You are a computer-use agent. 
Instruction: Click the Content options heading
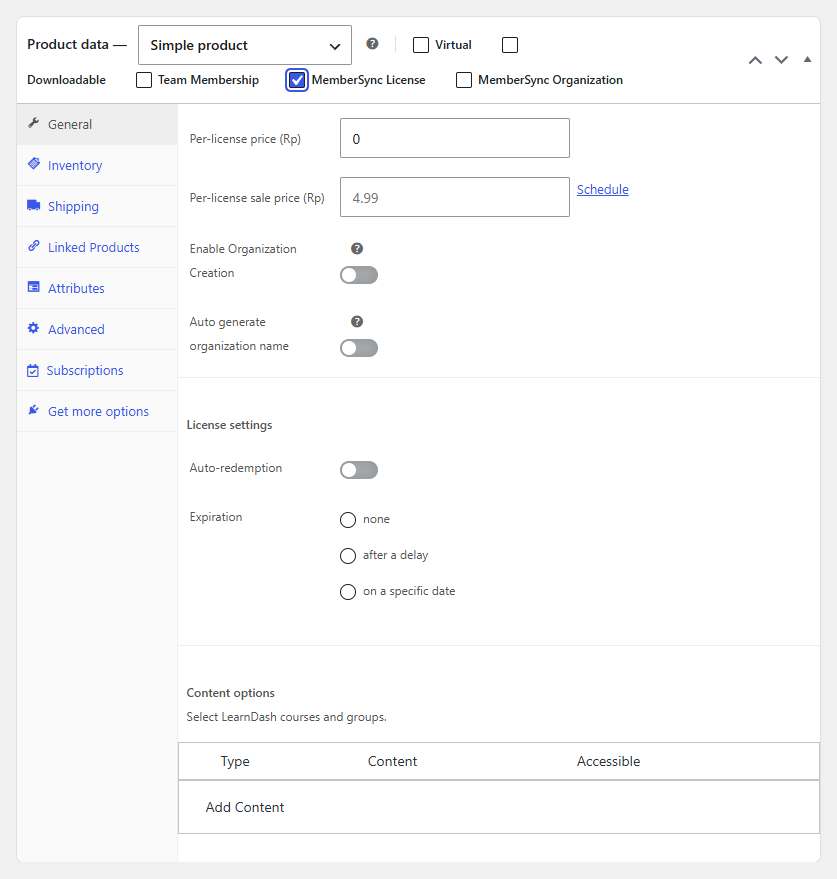point(230,693)
